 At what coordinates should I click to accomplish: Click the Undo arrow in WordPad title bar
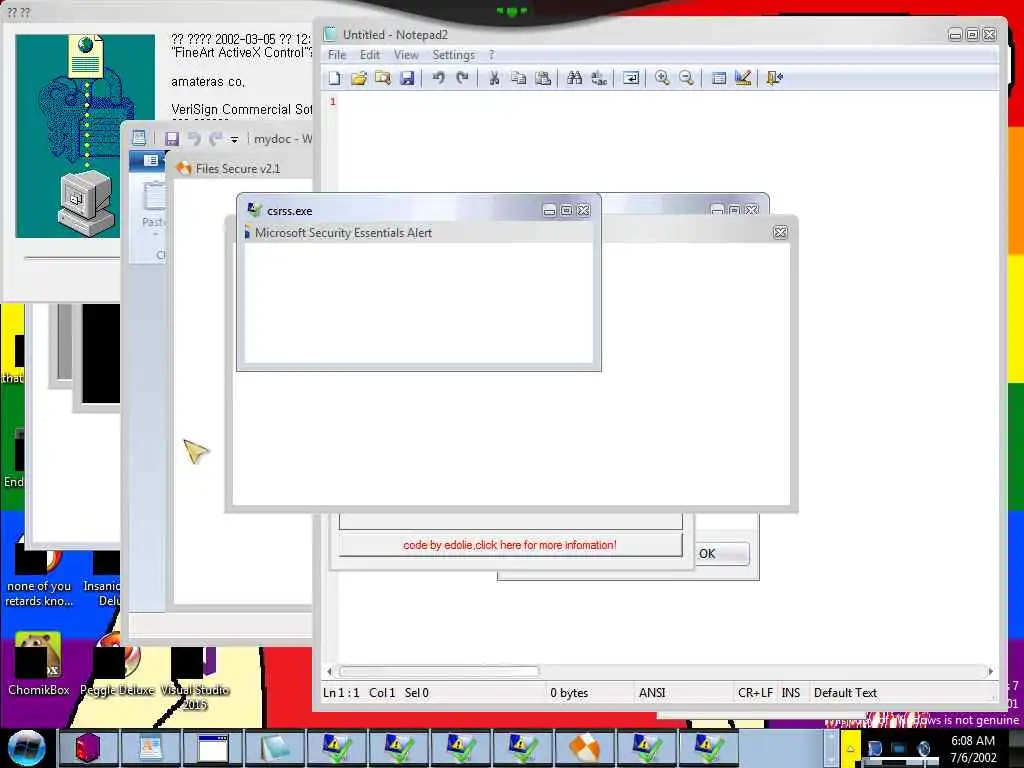(x=194, y=138)
